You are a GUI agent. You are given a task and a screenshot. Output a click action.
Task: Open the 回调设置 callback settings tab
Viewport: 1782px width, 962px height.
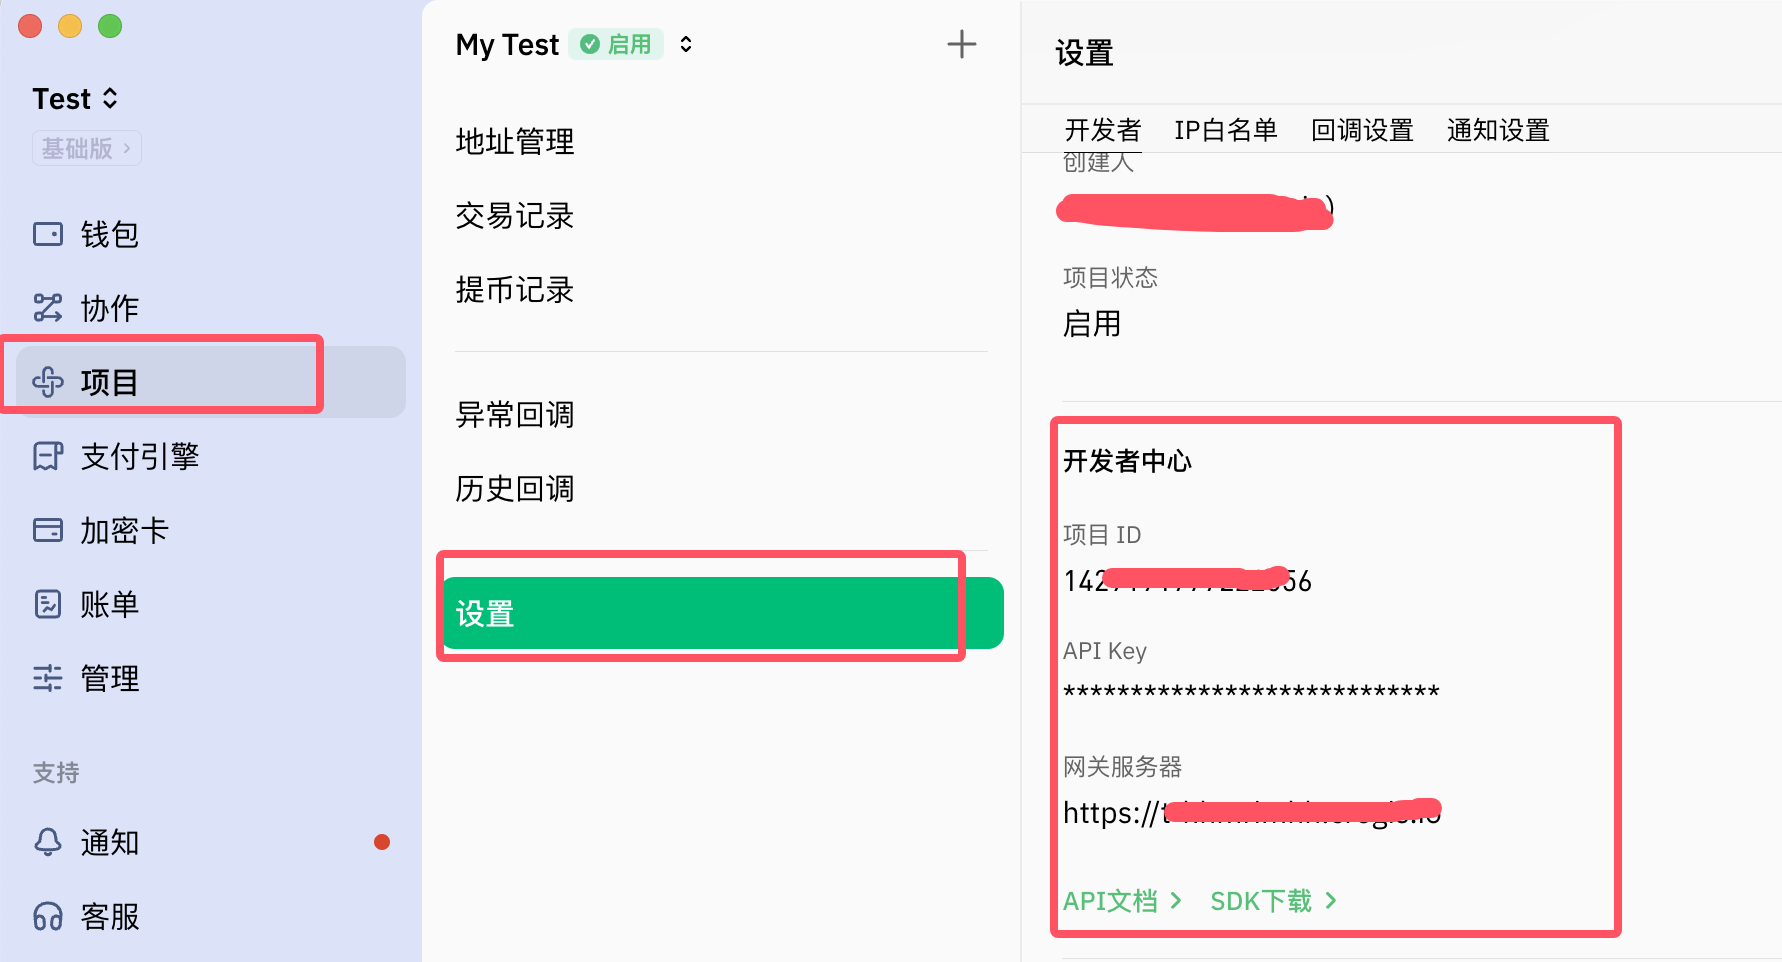coord(1361,129)
